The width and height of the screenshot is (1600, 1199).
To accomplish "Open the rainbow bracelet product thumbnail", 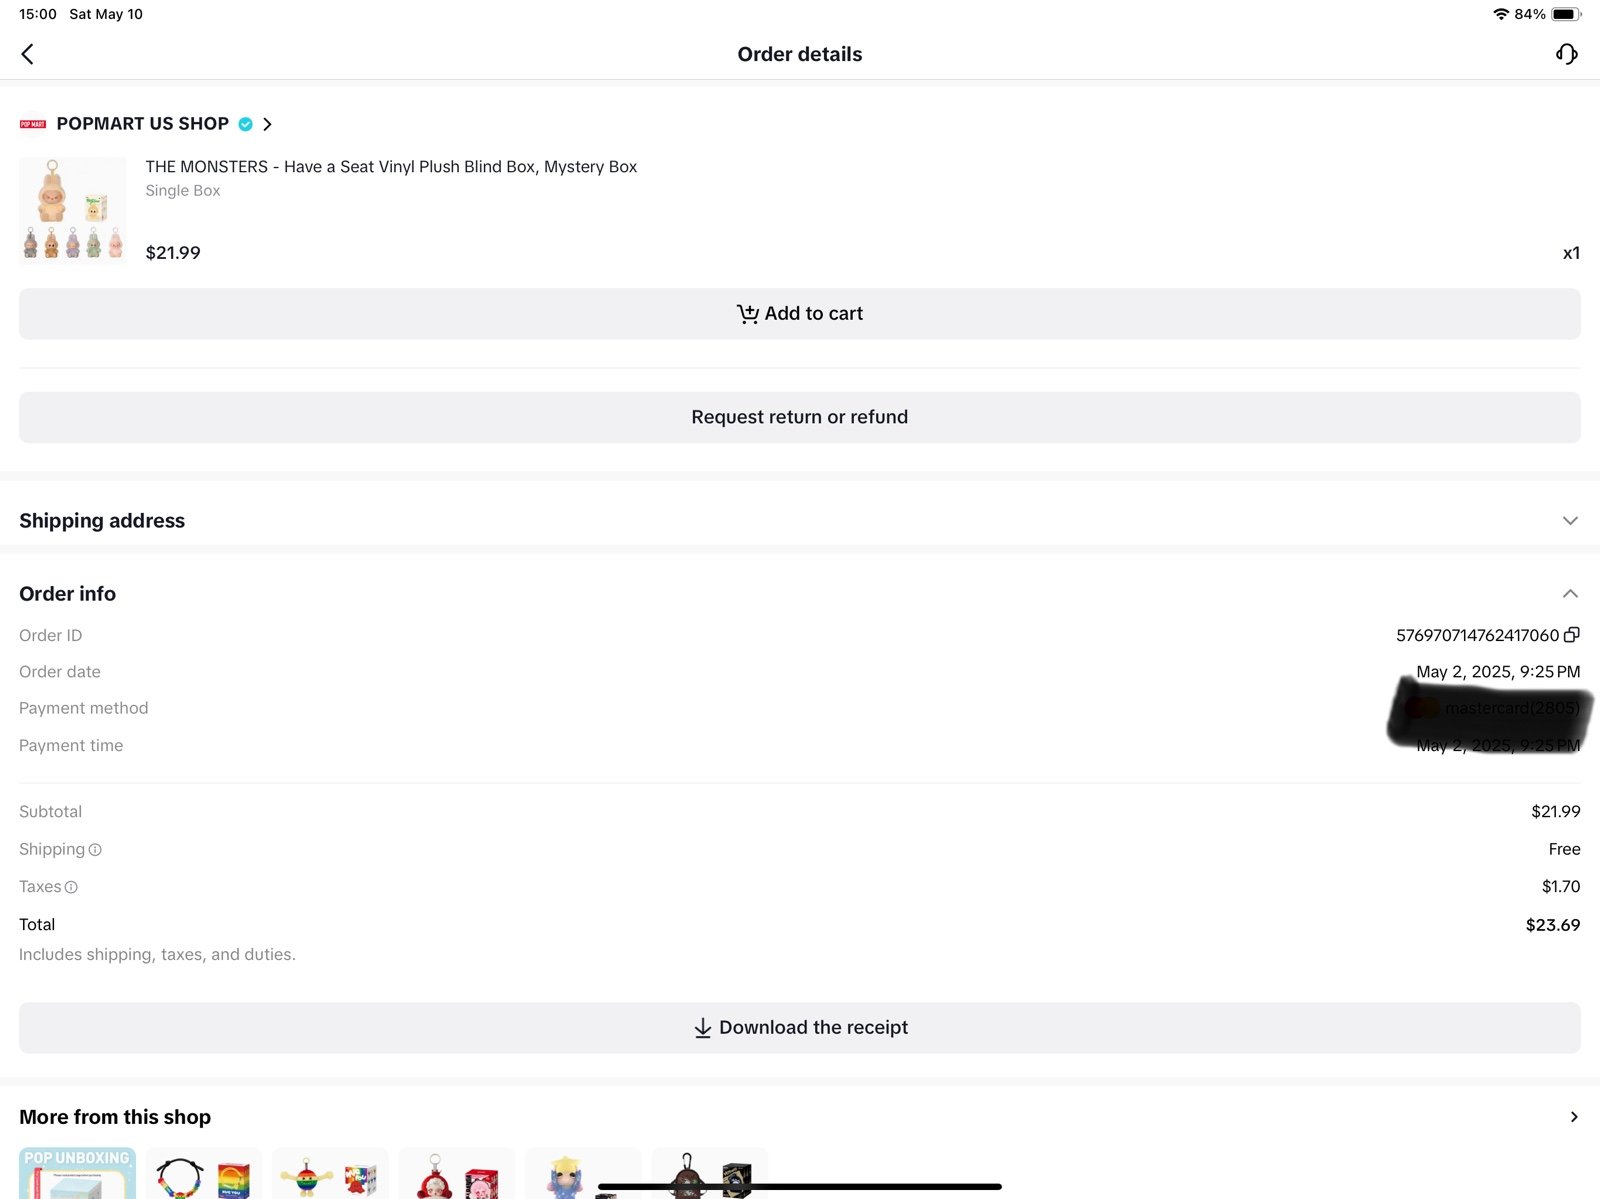I will (x=204, y=1173).
